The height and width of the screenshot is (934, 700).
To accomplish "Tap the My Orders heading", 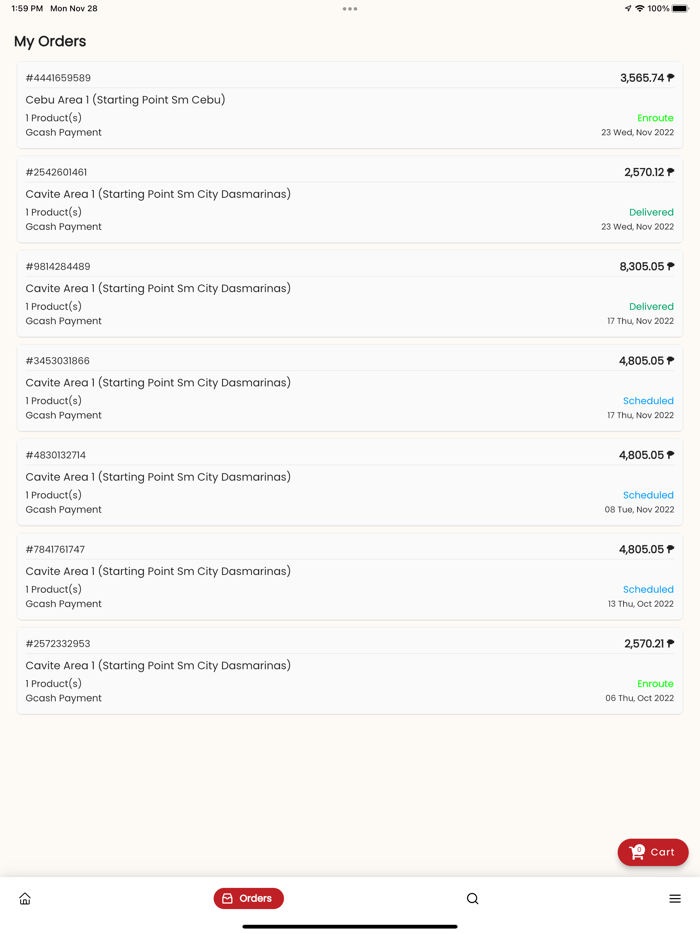I will point(48,41).
